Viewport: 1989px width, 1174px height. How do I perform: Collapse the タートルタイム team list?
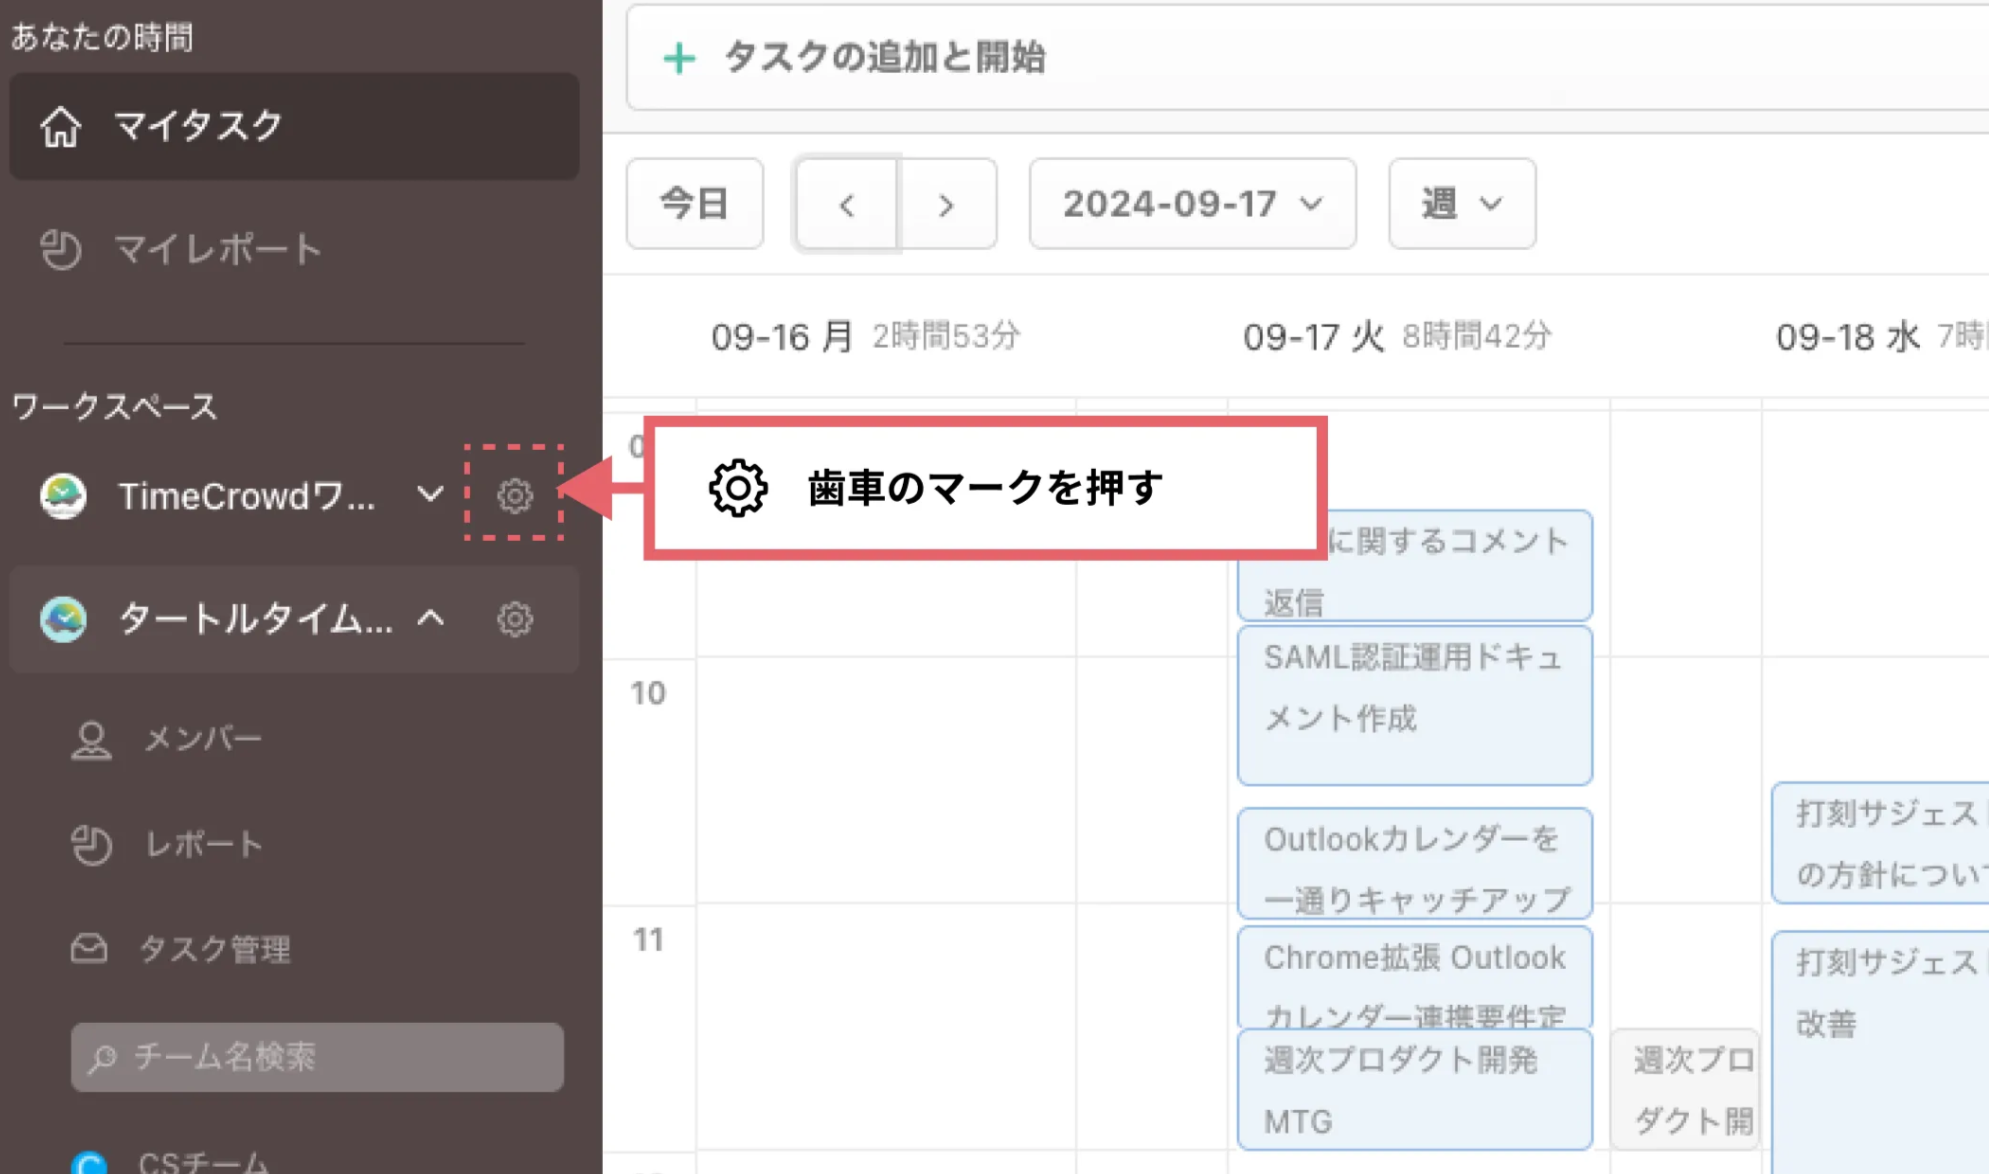434,619
